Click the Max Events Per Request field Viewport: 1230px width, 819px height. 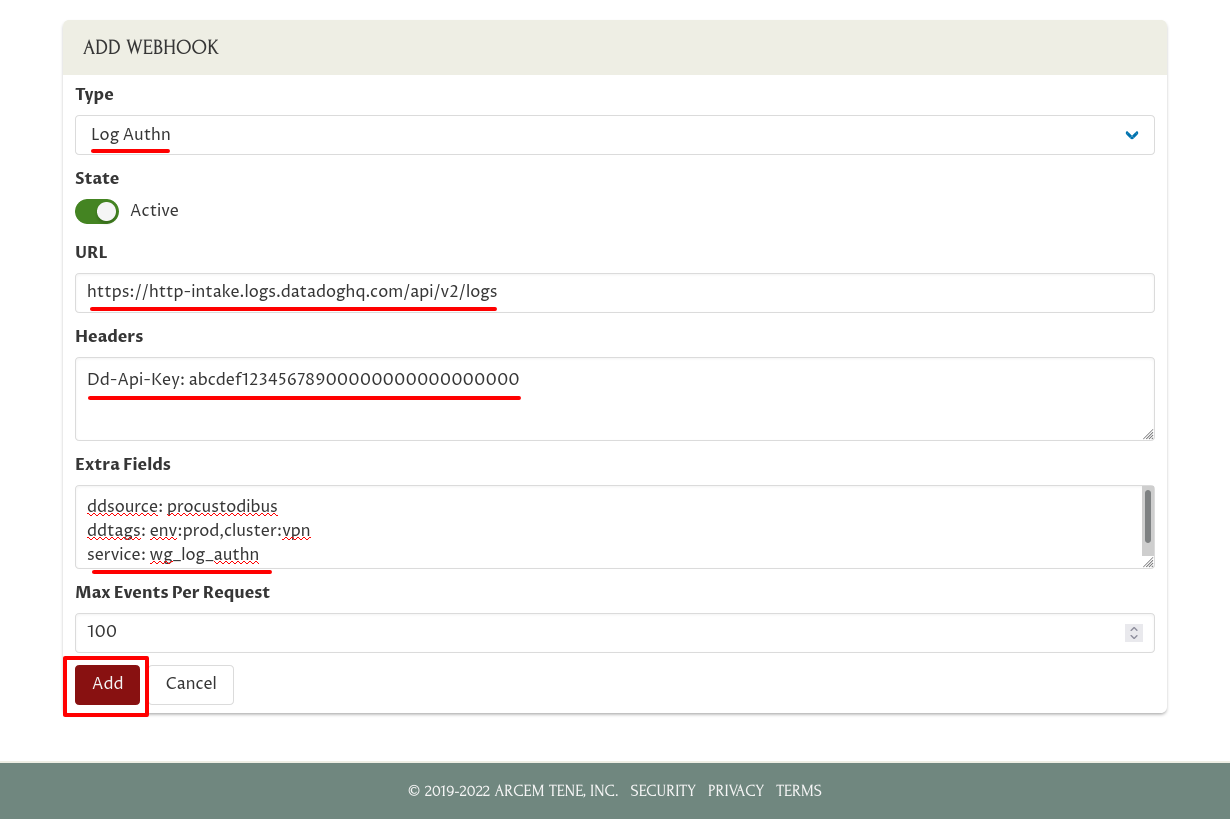tap(614, 632)
